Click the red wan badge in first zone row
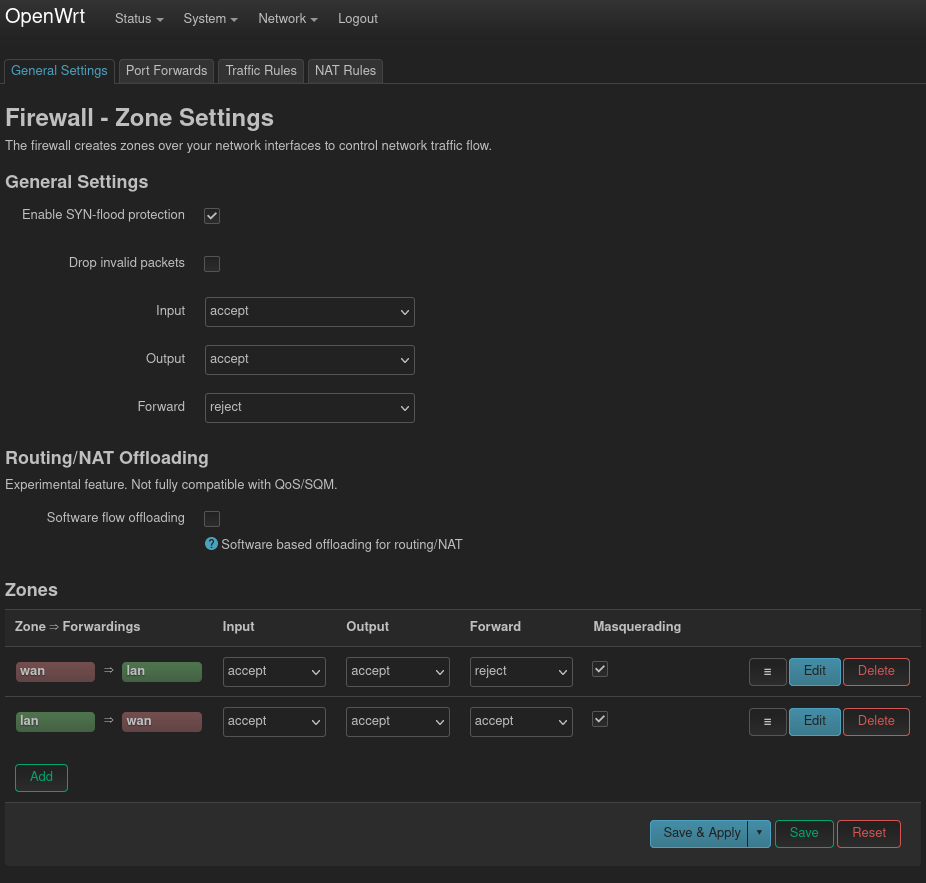Viewport: 926px width, 883px height. point(56,672)
